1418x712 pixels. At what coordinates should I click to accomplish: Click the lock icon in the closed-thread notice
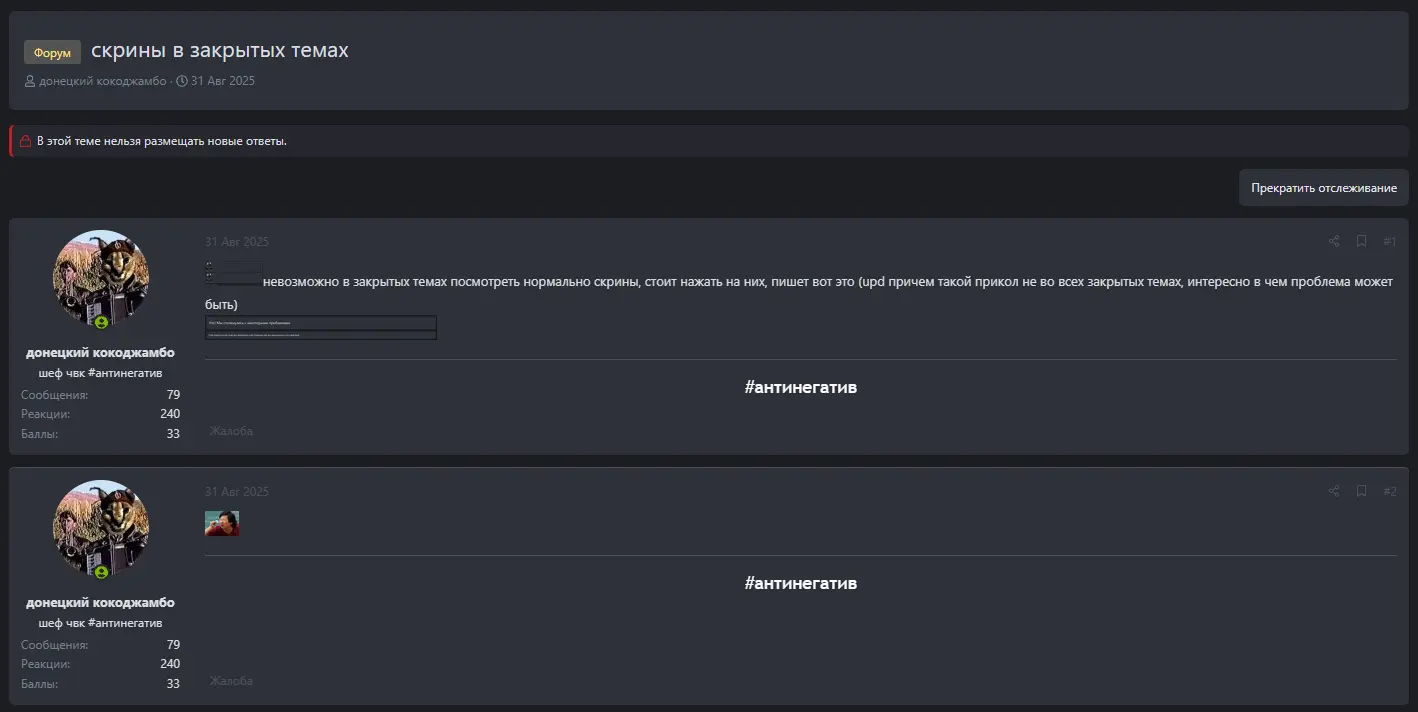click(x=26, y=141)
